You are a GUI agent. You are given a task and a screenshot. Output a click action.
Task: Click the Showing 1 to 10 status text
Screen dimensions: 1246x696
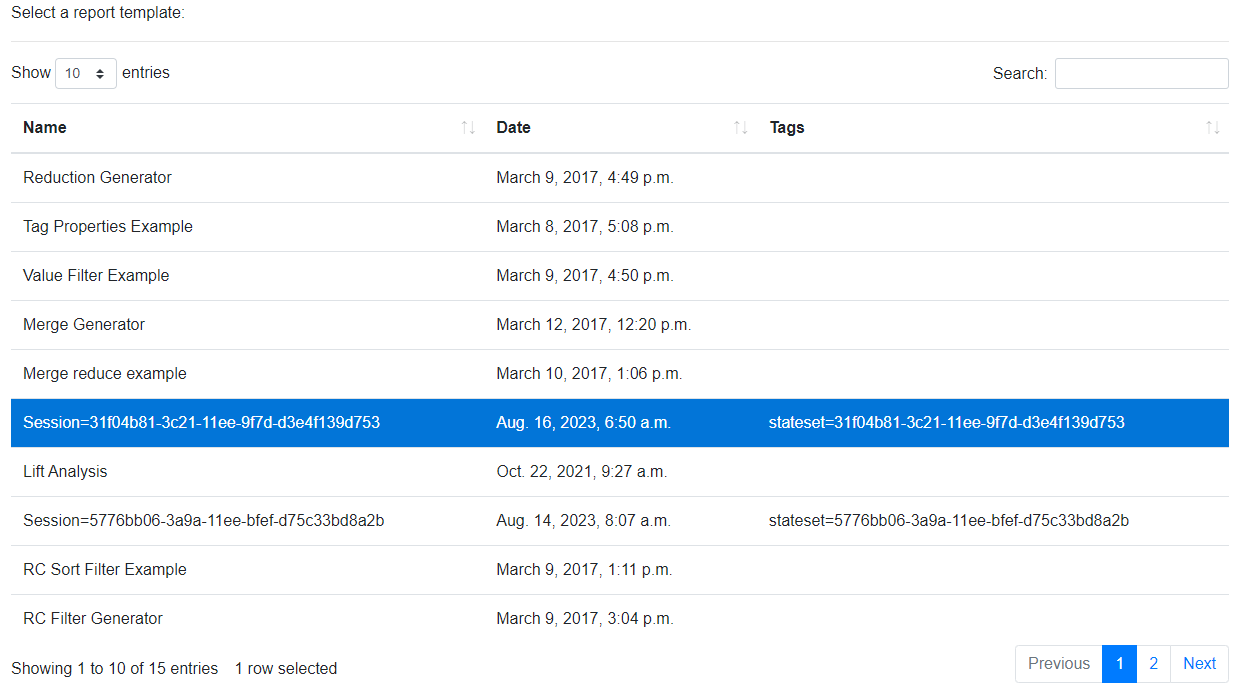click(114, 669)
